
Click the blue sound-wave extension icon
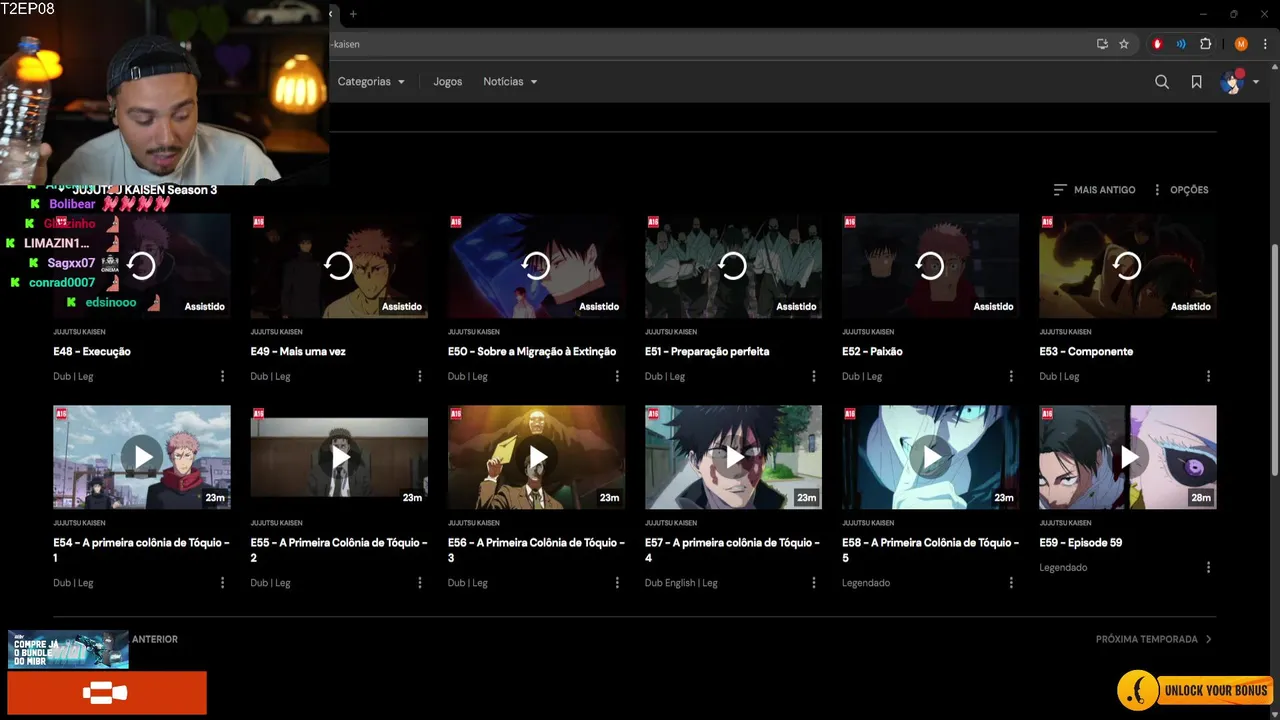pos(1181,44)
